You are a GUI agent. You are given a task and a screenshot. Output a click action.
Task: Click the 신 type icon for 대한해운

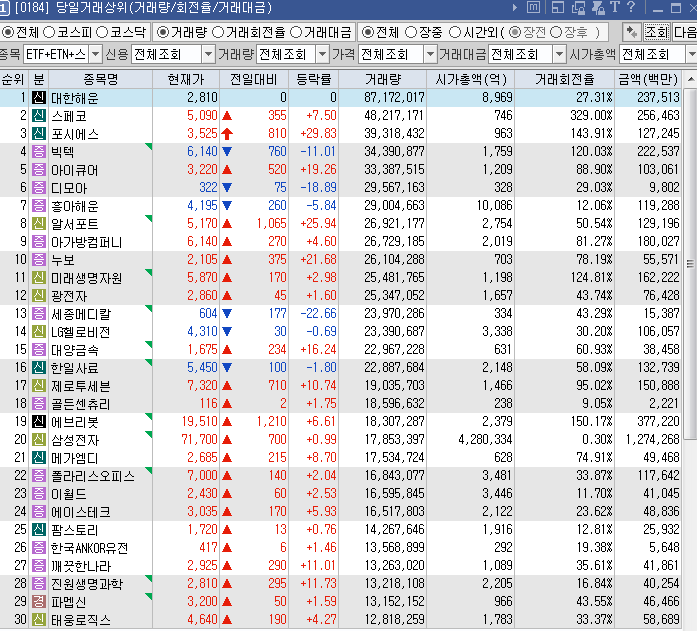pyautogui.click(x=39, y=97)
